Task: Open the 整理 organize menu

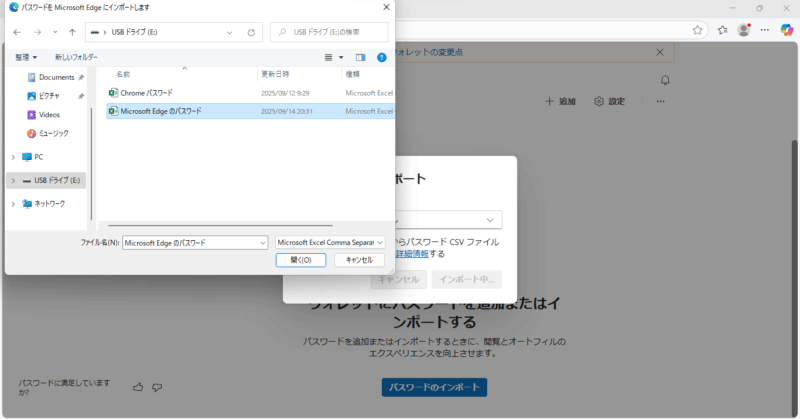Action: [26, 57]
